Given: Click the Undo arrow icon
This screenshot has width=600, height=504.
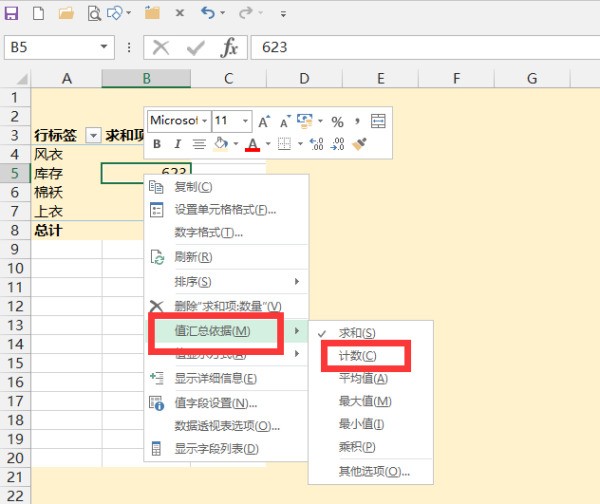Looking at the screenshot, I should pyautogui.click(x=207, y=13).
